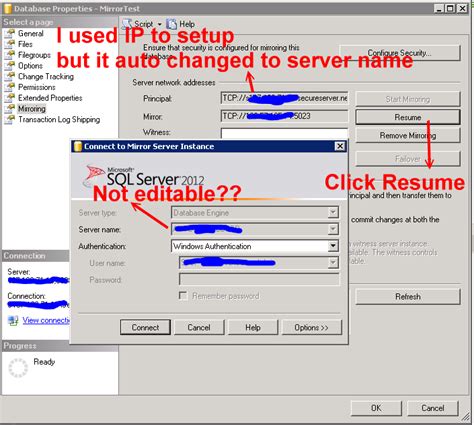This screenshot has width=474, height=425.
Task: Click the Principal address field
Action: pos(284,98)
